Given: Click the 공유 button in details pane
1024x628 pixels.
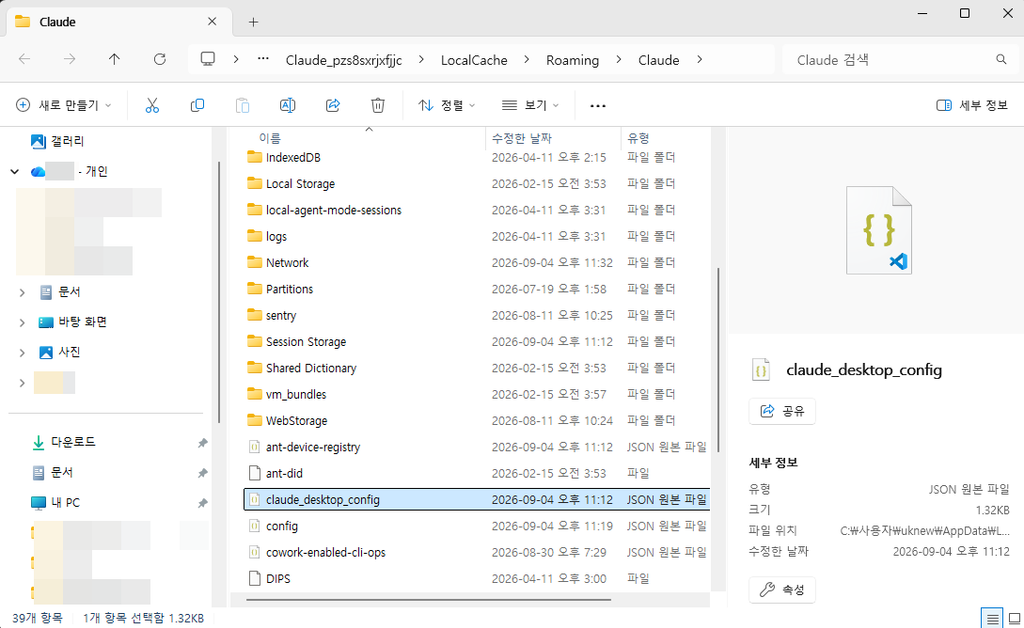Looking at the screenshot, I should (x=782, y=411).
